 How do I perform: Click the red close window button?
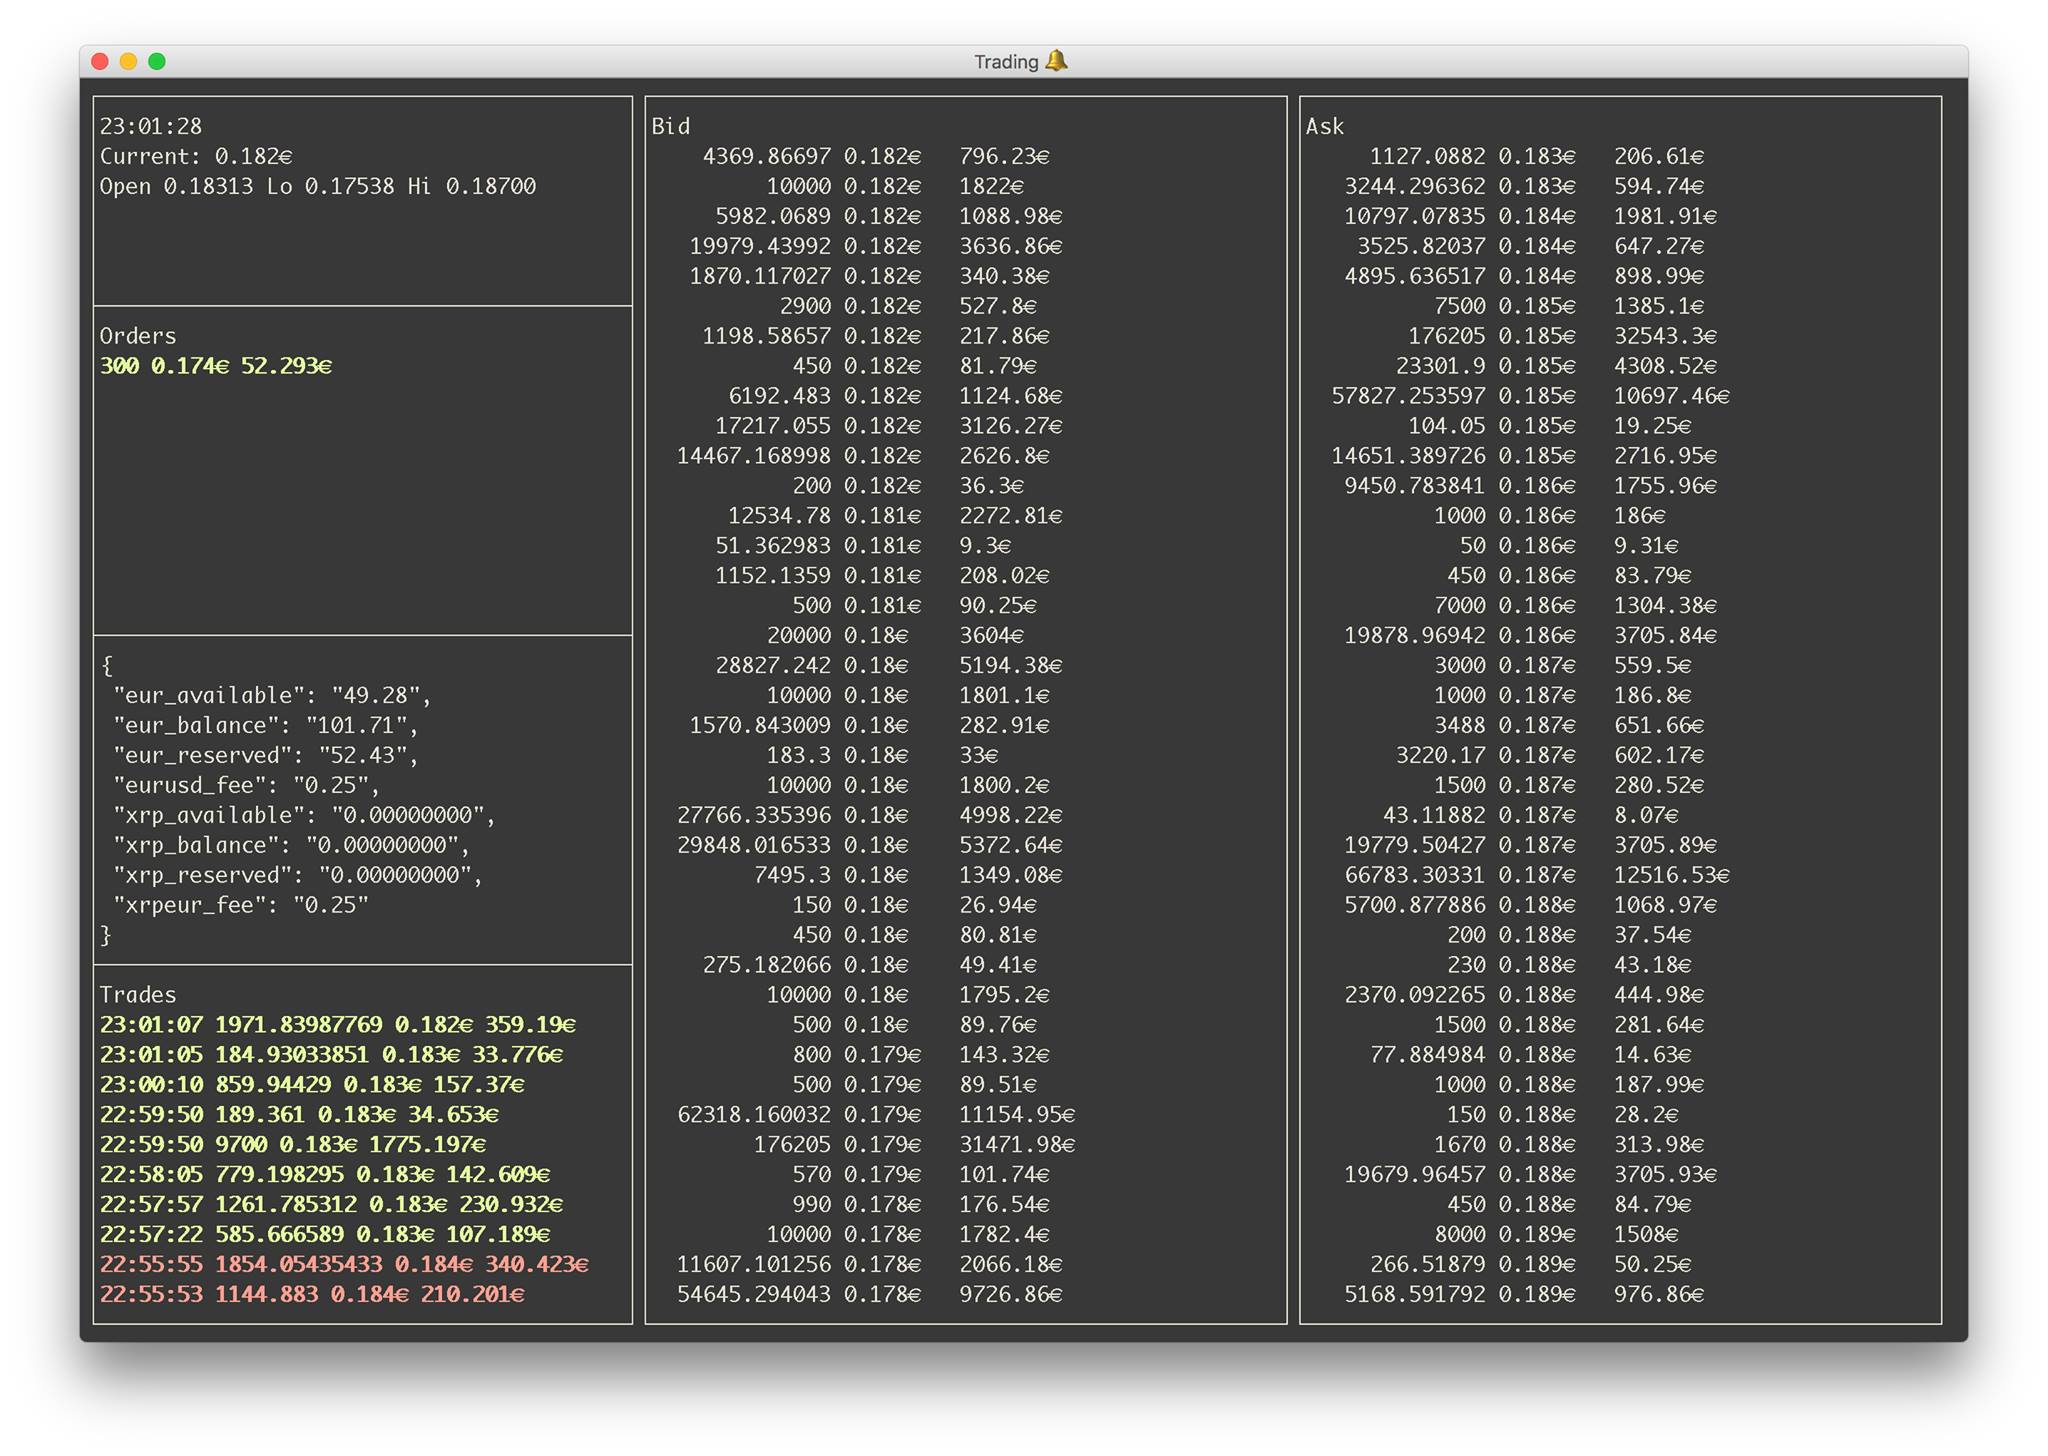click(100, 61)
